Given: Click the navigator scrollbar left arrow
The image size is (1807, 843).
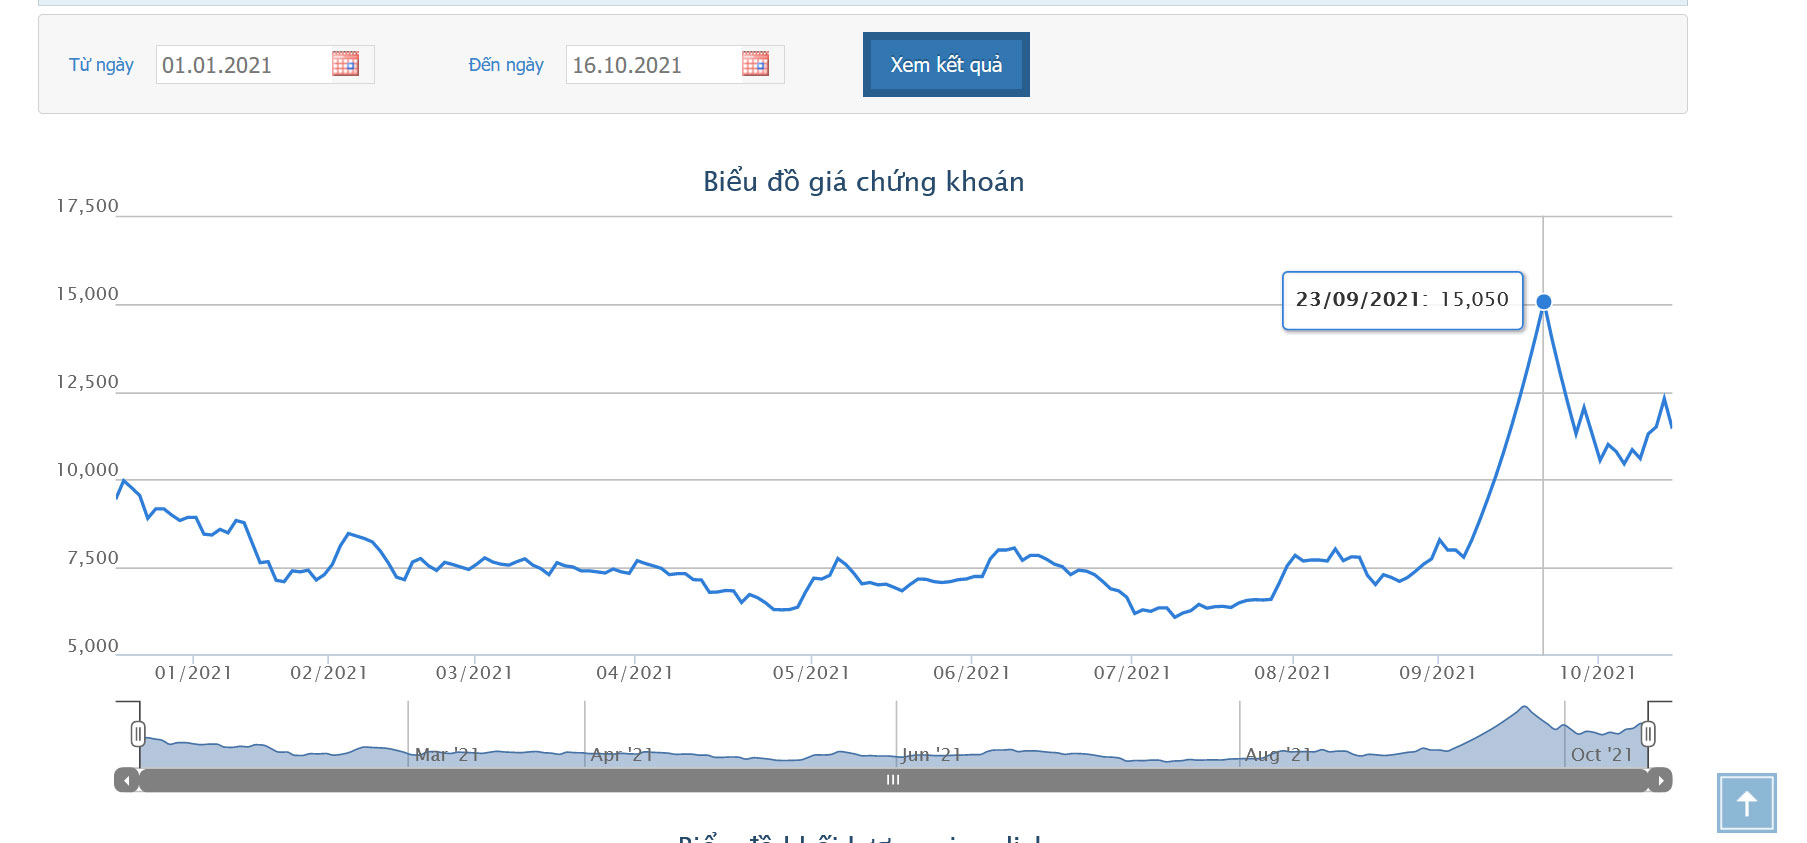Looking at the screenshot, I should (x=126, y=780).
